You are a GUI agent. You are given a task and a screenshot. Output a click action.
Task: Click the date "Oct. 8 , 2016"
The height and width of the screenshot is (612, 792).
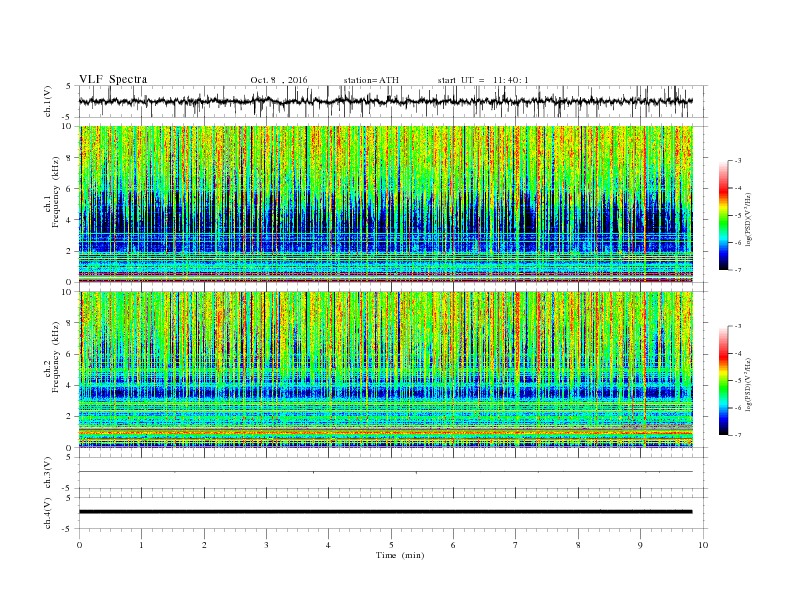279,80
